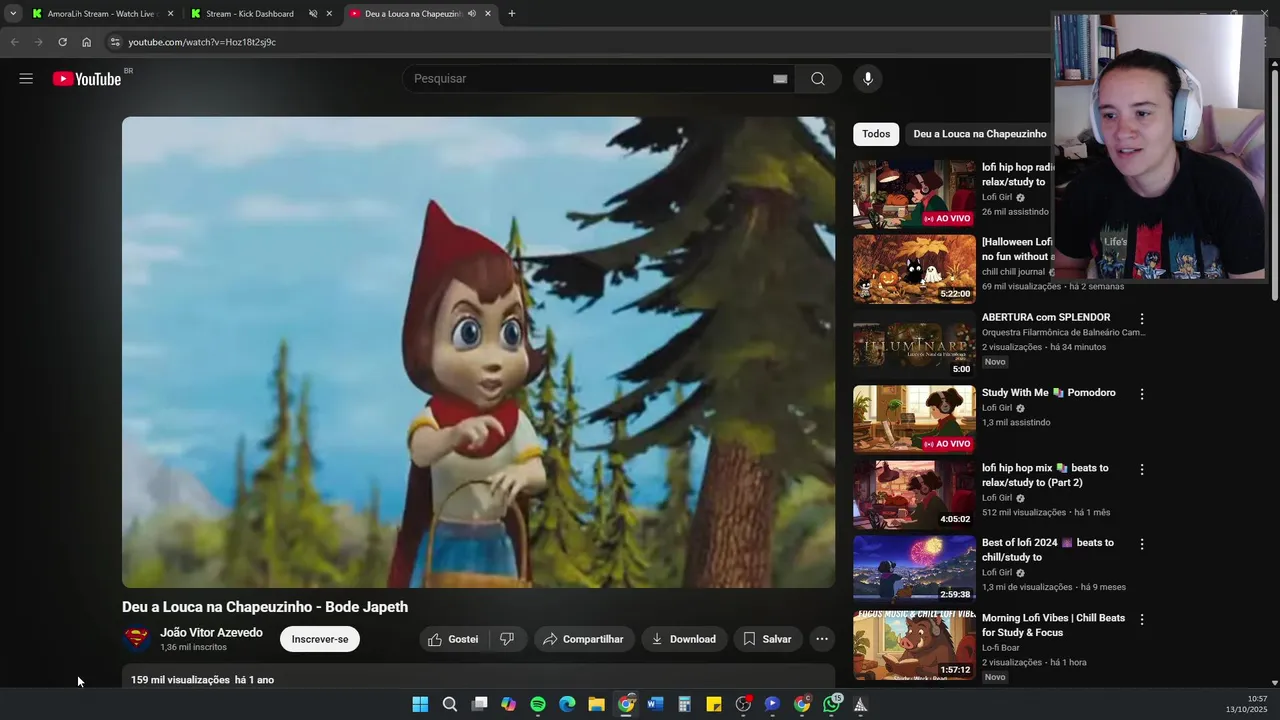This screenshot has width=1280, height=720.
Task: Open the browser home page
Action: coord(86,42)
